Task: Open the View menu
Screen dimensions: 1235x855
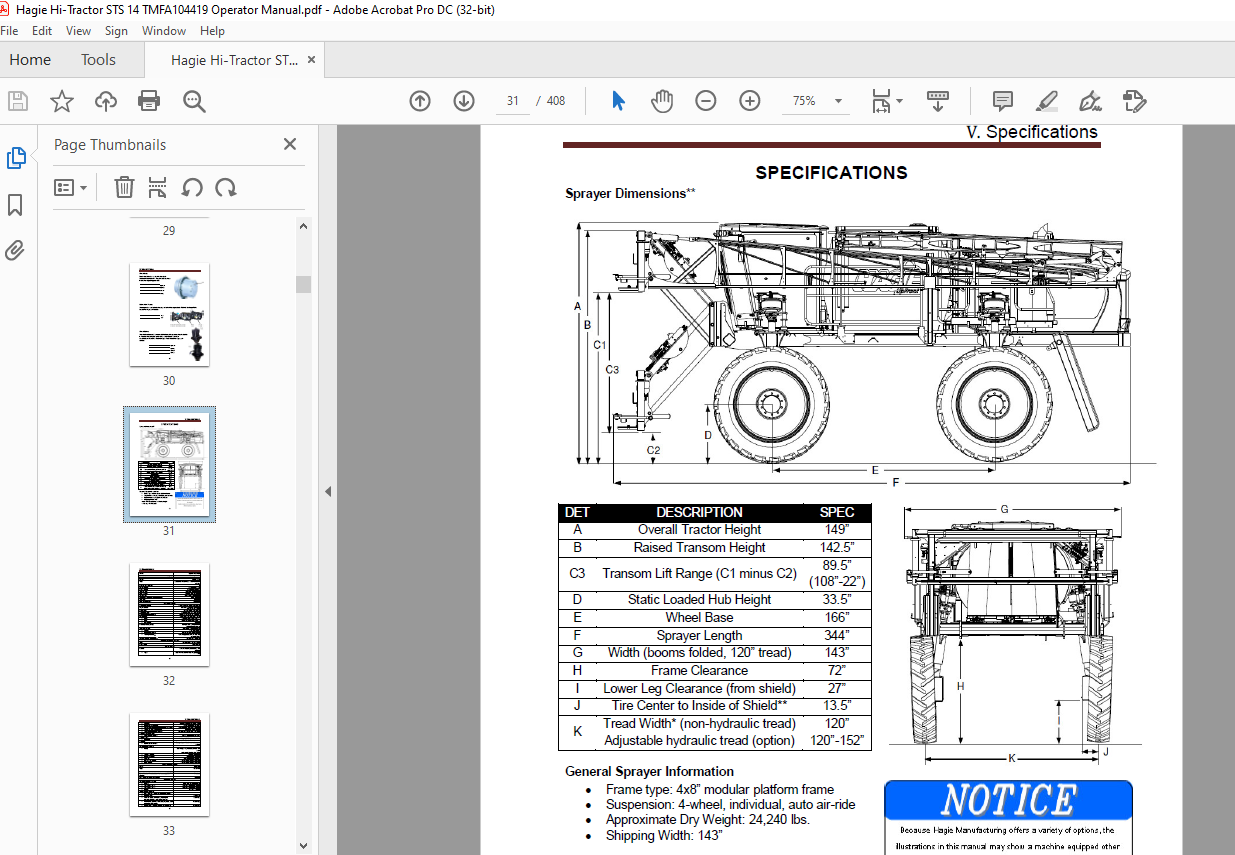Action: click(79, 31)
